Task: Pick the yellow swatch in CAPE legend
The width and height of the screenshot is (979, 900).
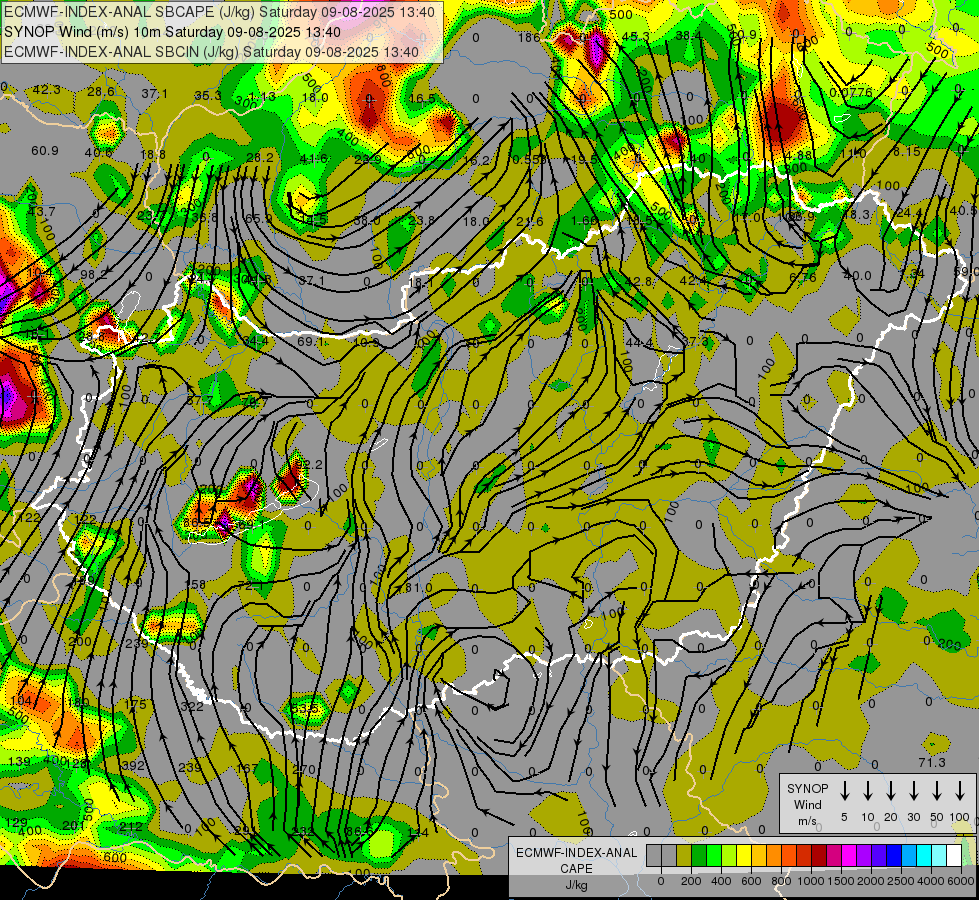Action: pyautogui.click(x=744, y=856)
